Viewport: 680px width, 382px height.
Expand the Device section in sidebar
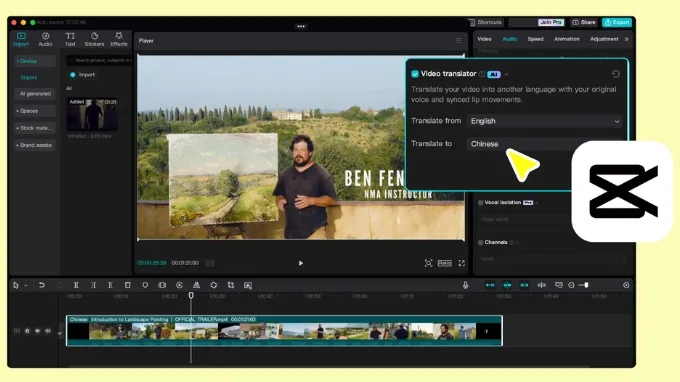coord(35,61)
